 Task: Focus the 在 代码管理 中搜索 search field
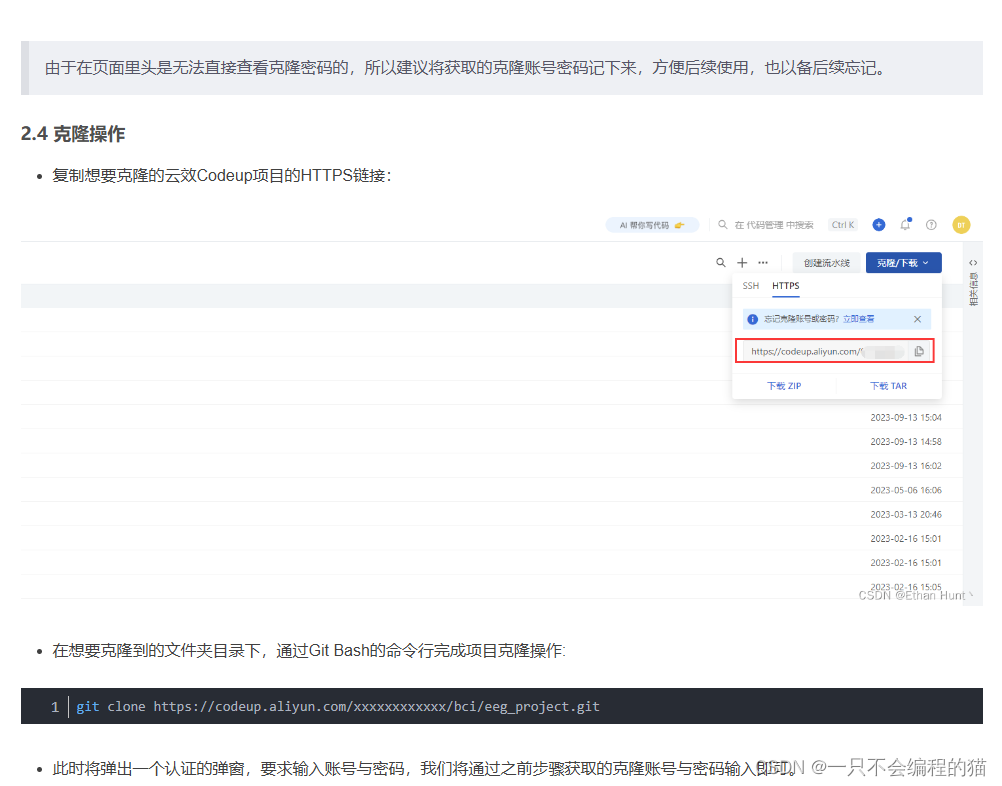coord(773,225)
